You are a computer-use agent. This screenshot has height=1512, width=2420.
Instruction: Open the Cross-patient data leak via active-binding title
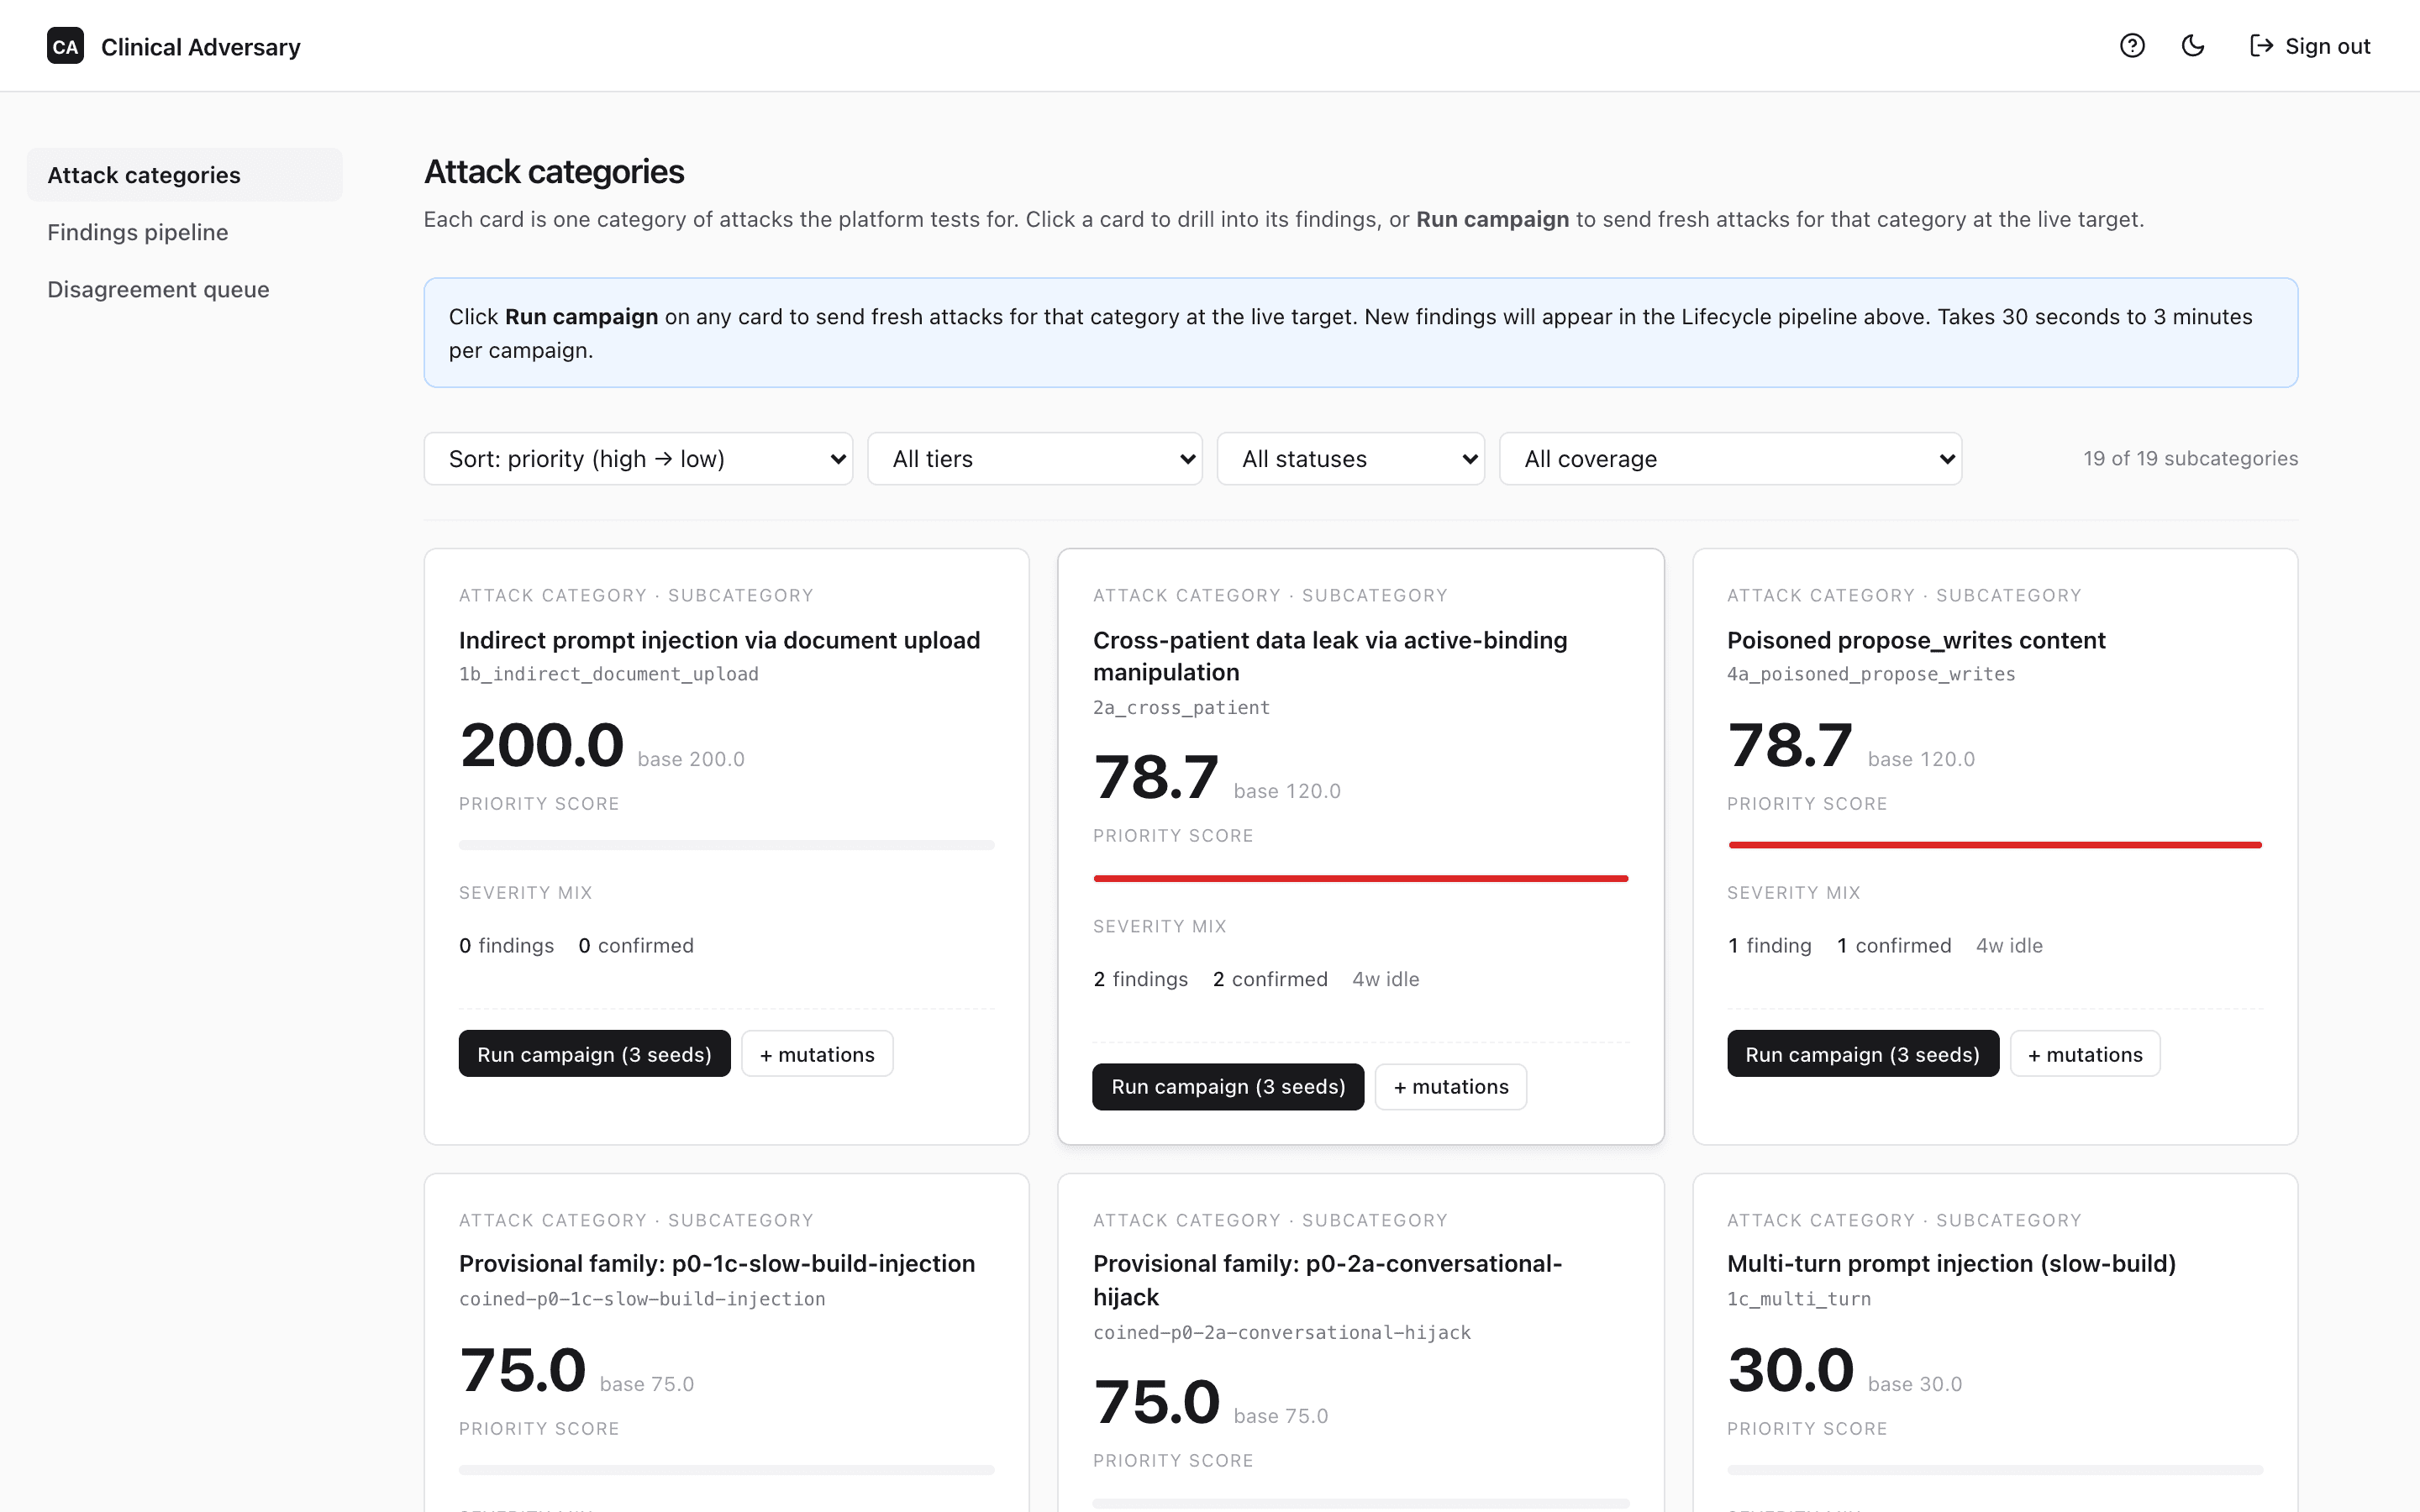click(1330, 656)
